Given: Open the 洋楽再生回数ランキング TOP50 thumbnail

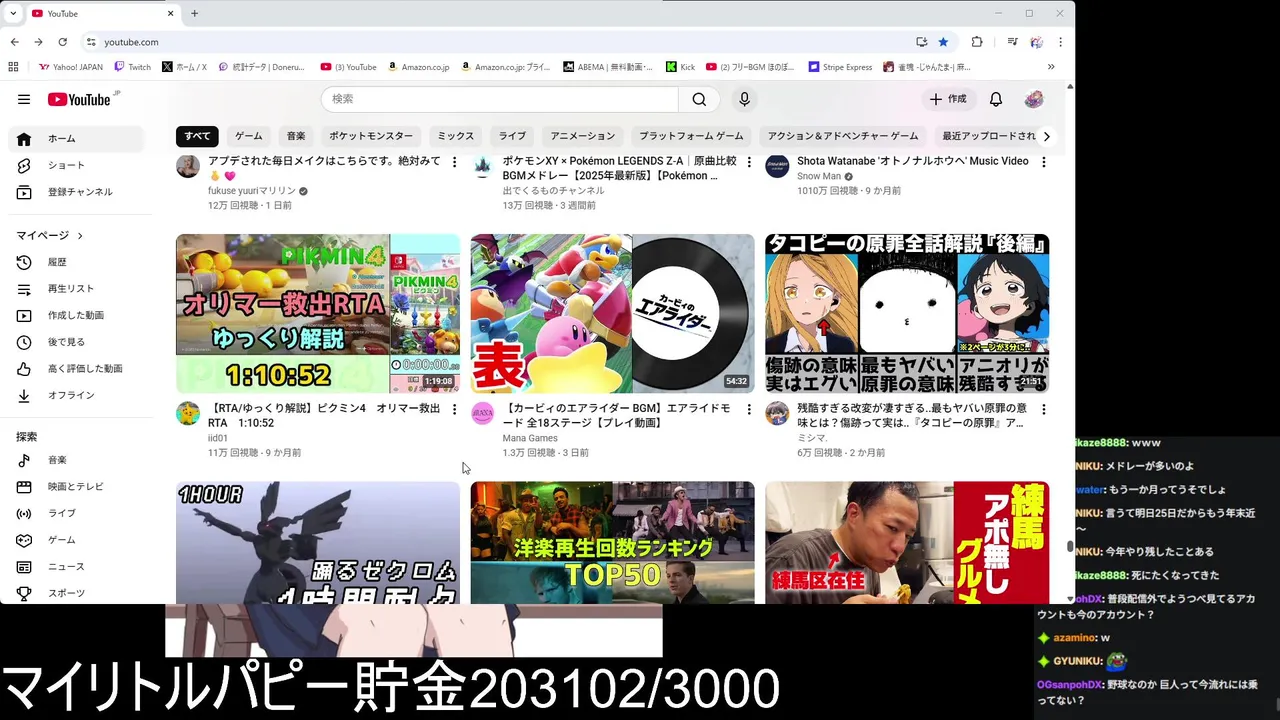Looking at the screenshot, I should tap(613, 543).
